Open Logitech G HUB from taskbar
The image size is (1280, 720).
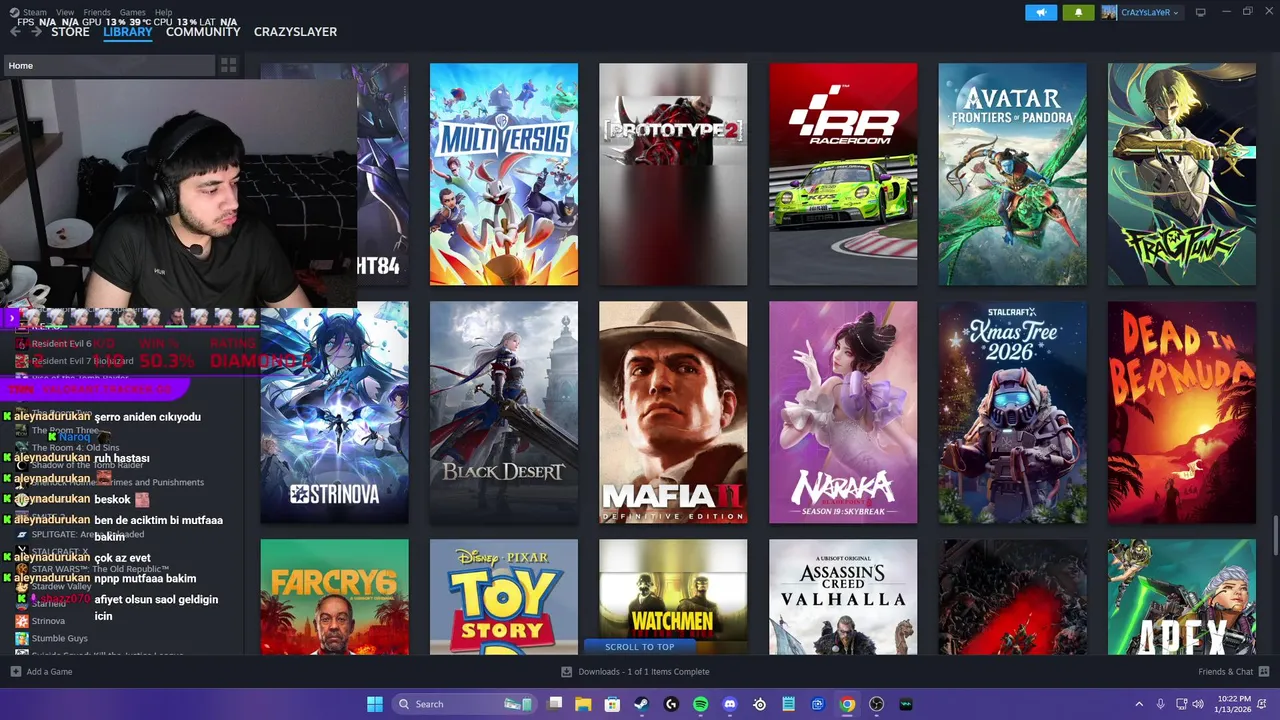coord(671,704)
